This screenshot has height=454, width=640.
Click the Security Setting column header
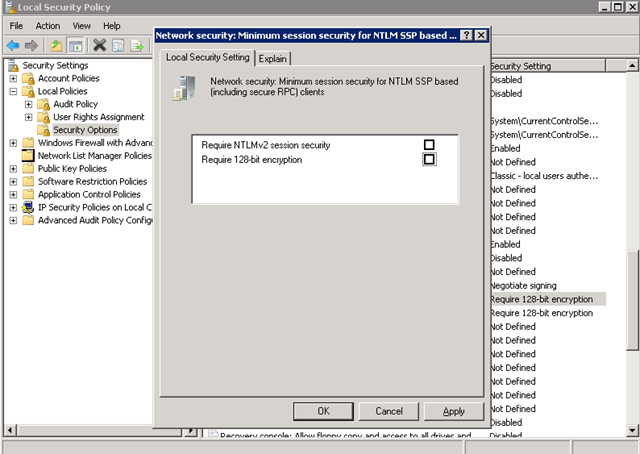[x=548, y=66]
